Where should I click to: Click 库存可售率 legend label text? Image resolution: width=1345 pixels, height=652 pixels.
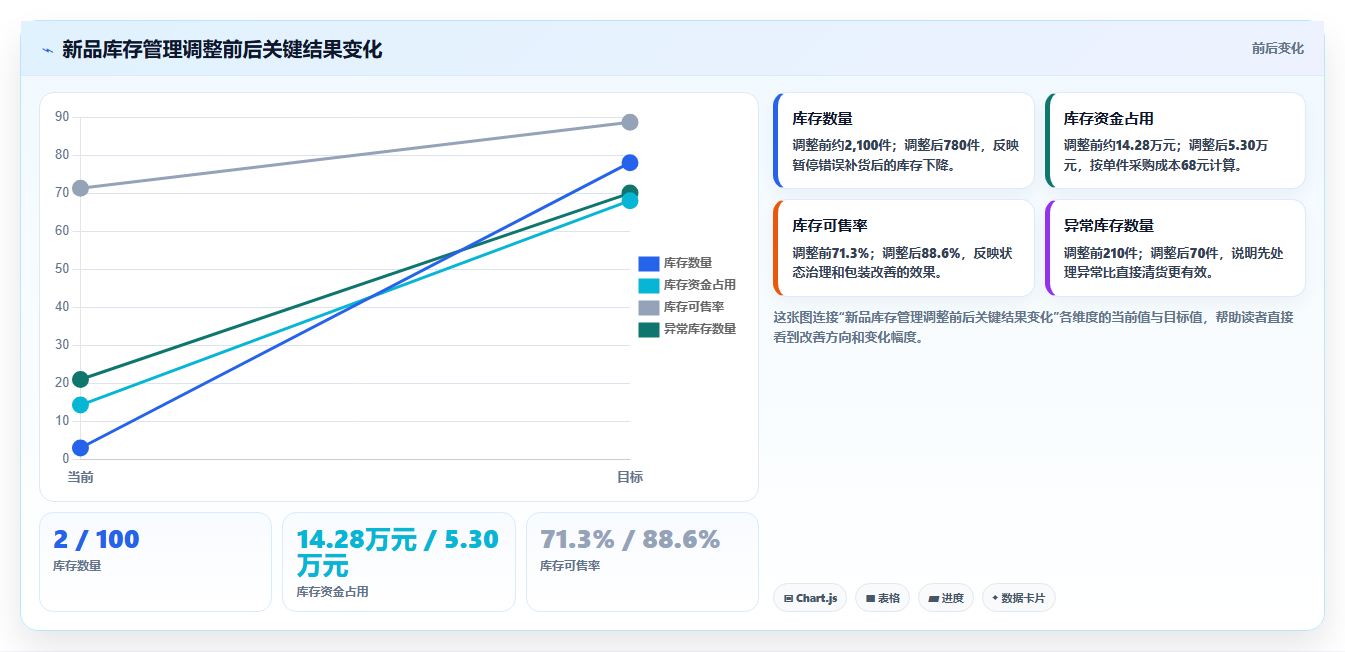coord(694,307)
